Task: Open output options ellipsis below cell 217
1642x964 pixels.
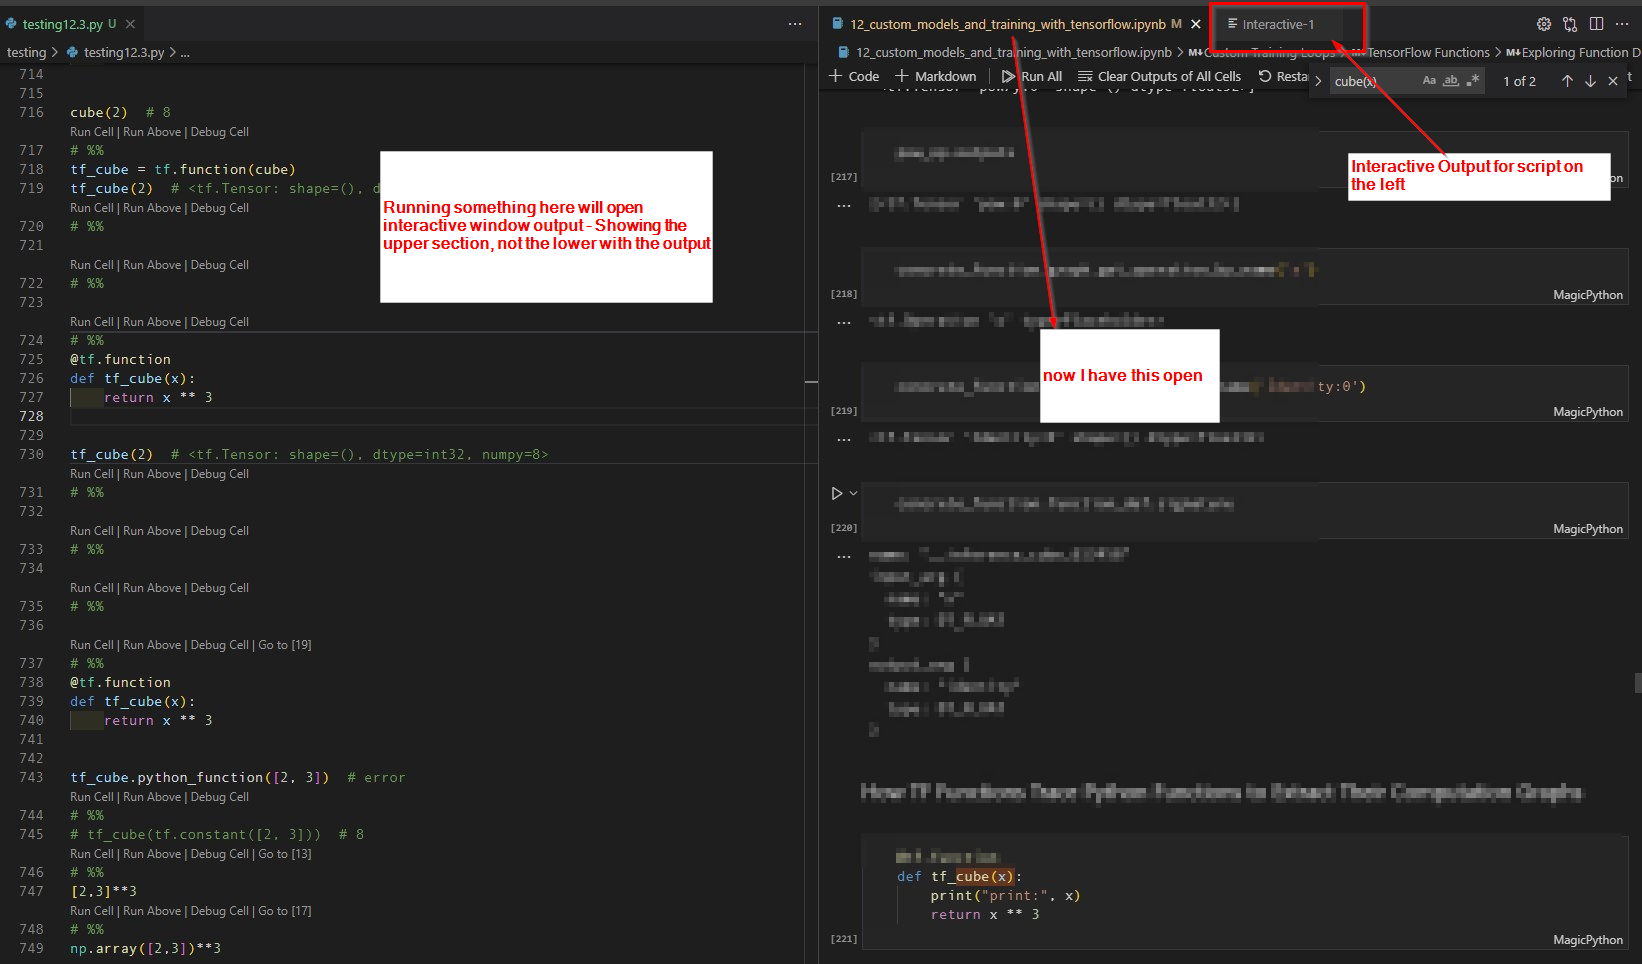Action: click(844, 205)
